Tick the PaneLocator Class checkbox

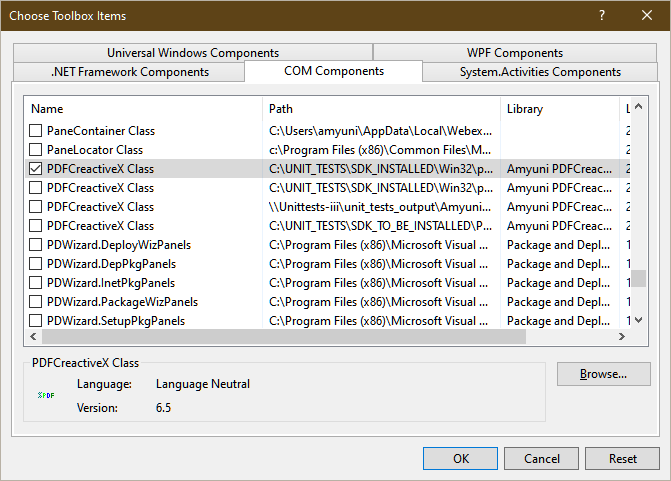[36, 150]
